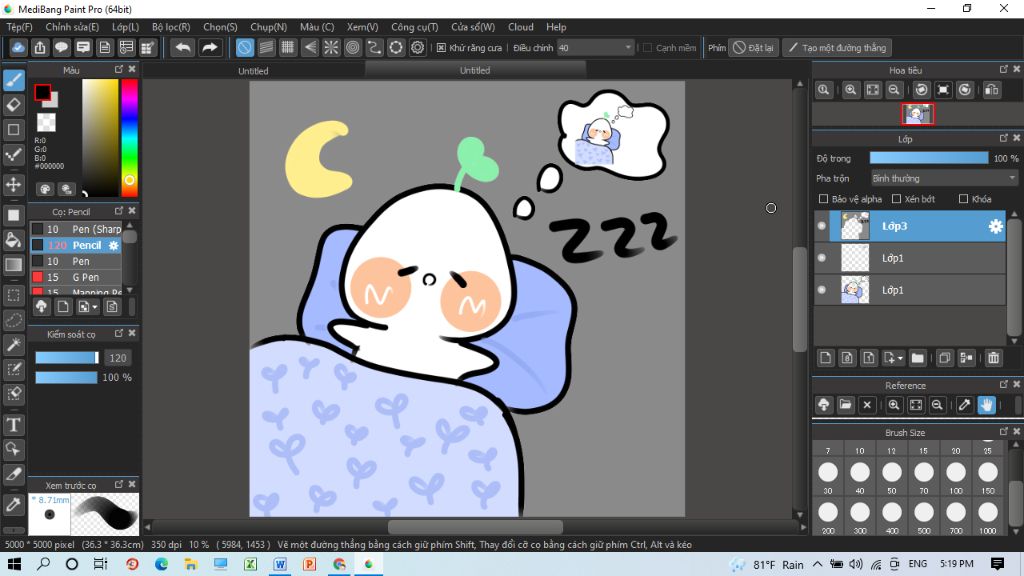Toggle visibility of layer Lớp3
This screenshot has width=1024, height=576.
tap(822, 226)
